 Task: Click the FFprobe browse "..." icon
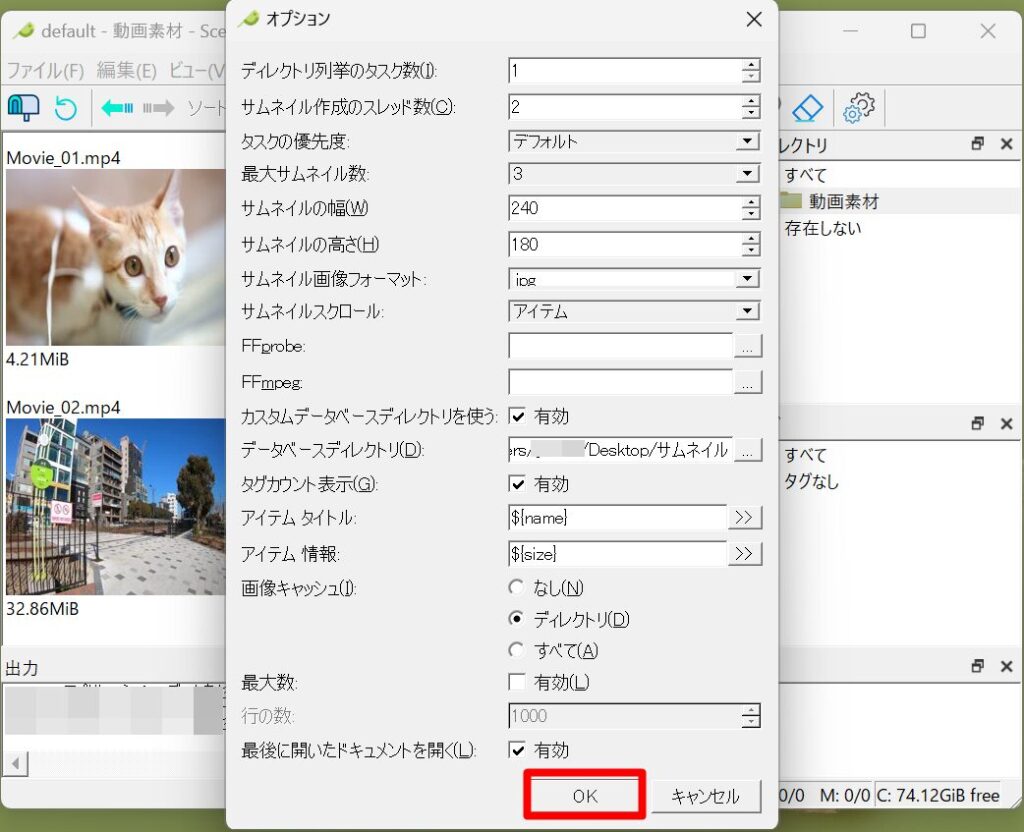[x=747, y=345]
